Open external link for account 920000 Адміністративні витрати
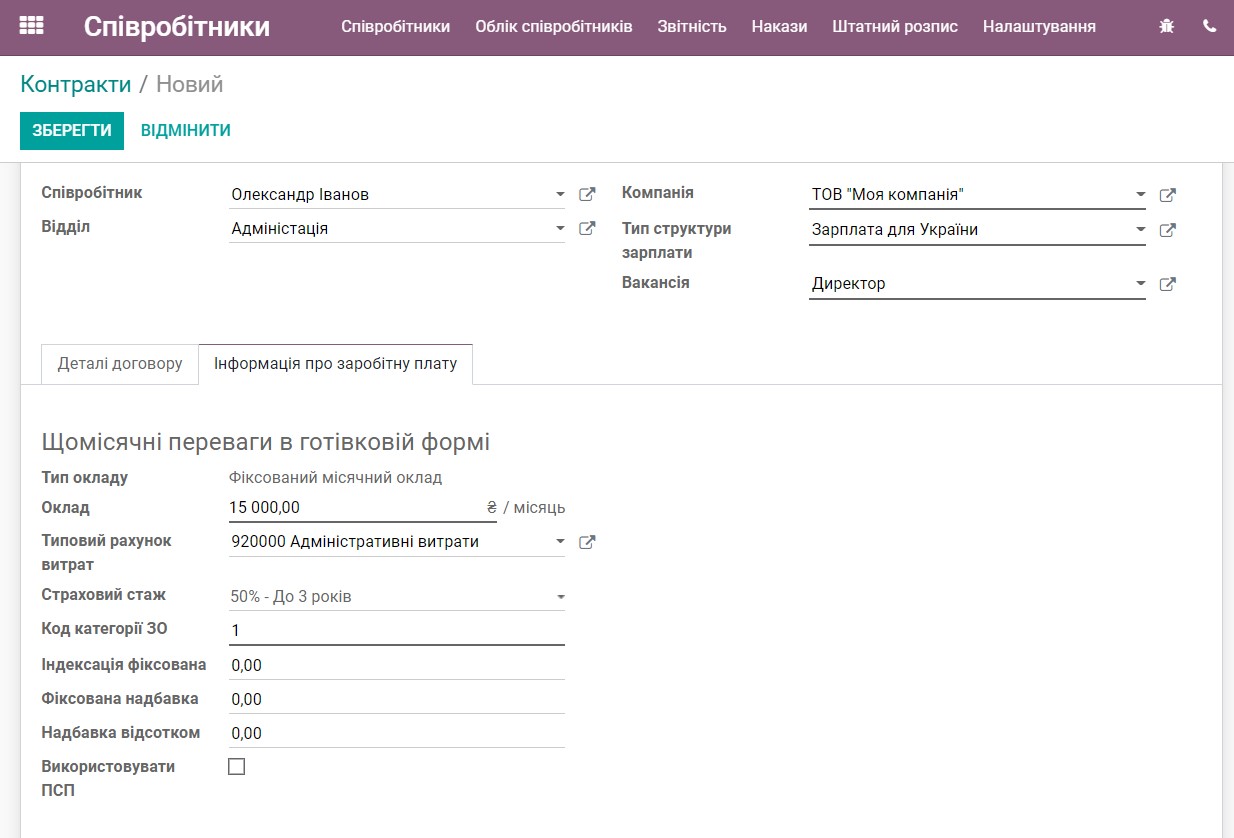The image size is (1234, 838). pyautogui.click(x=587, y=542)
